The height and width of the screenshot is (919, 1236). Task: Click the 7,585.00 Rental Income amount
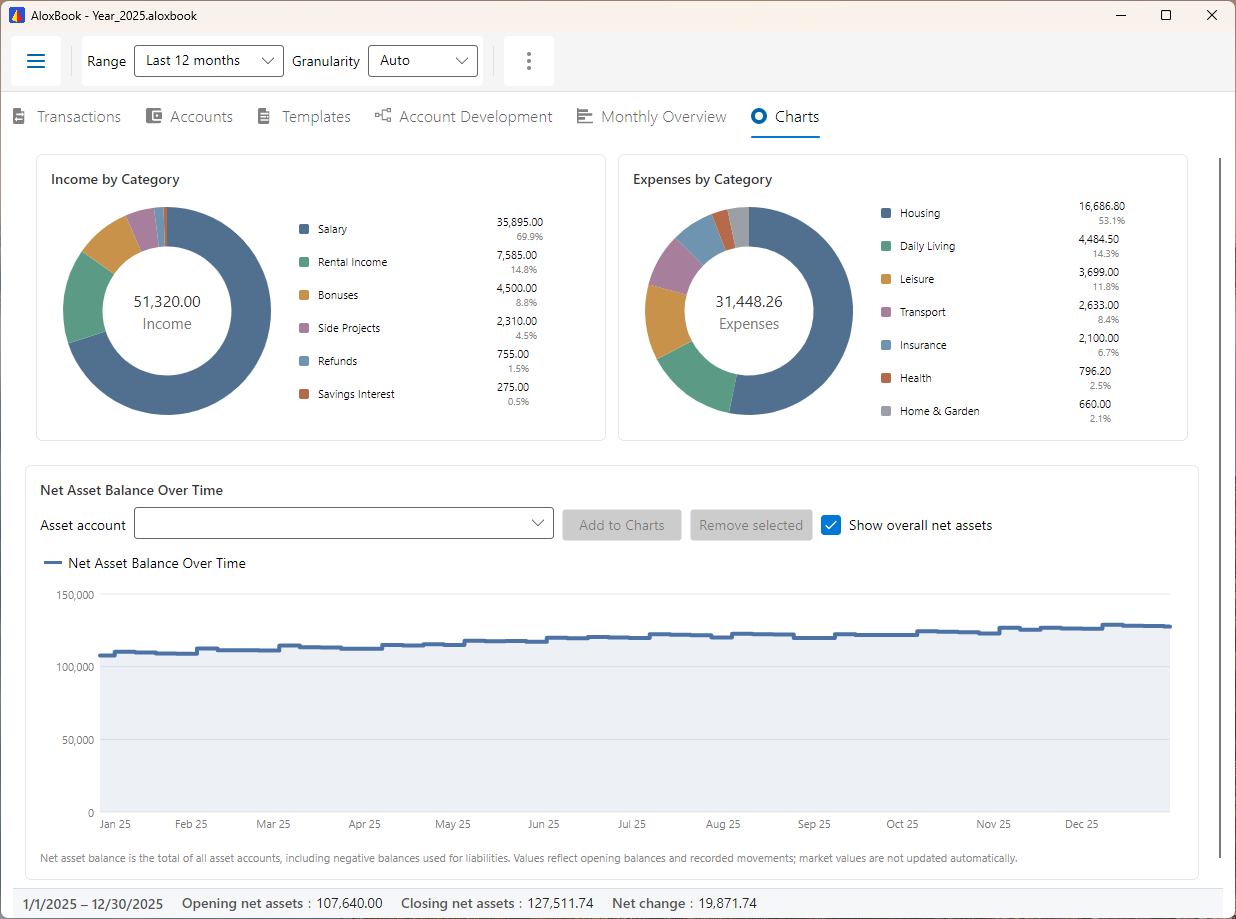click(x=517, y=255)
